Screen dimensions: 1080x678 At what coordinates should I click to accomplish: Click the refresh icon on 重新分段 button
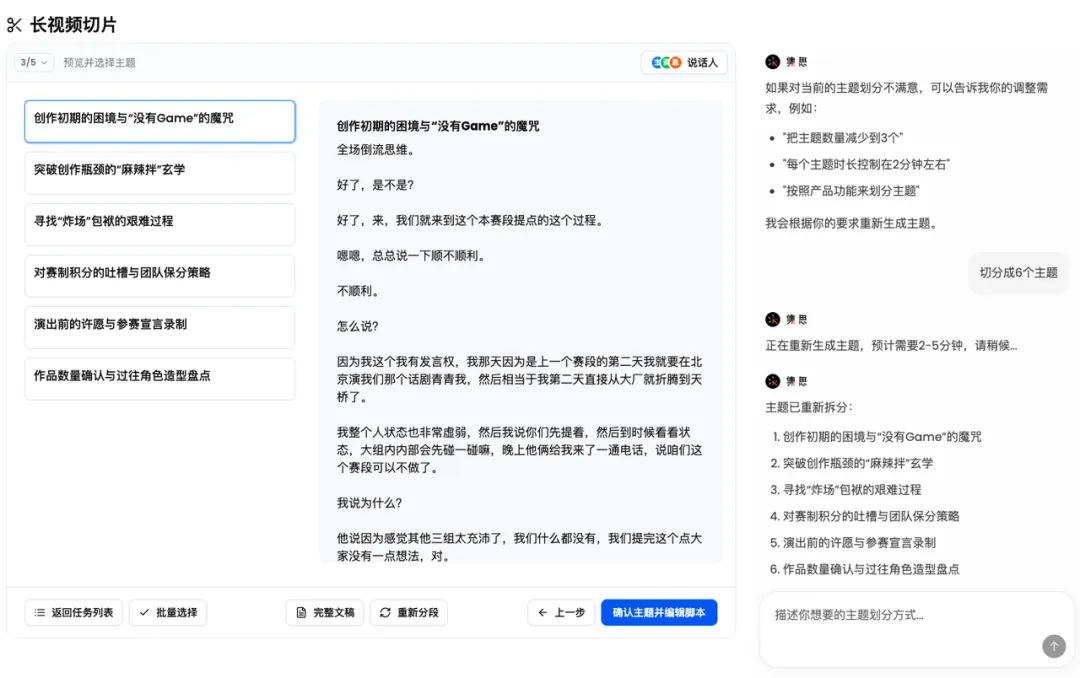[x=385, y=612]
